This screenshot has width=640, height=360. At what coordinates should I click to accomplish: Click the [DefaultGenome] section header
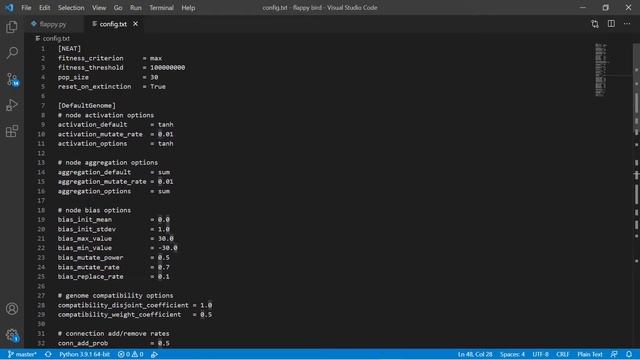pyautogui.click(x=87, y=105)
